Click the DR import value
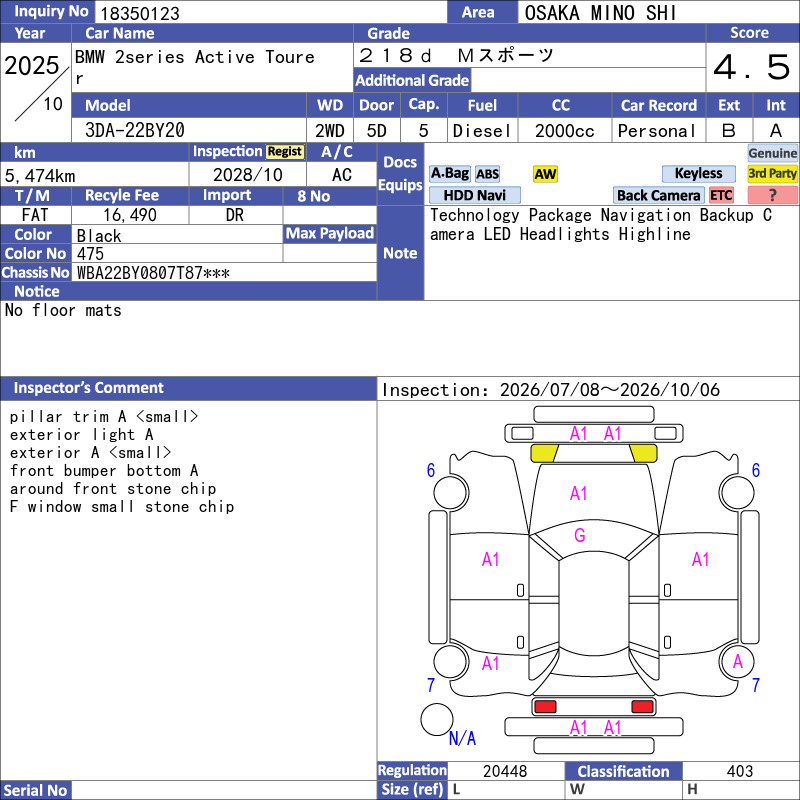Image resolution: width=800 pixels, height=800 pixels. point(235,215)
